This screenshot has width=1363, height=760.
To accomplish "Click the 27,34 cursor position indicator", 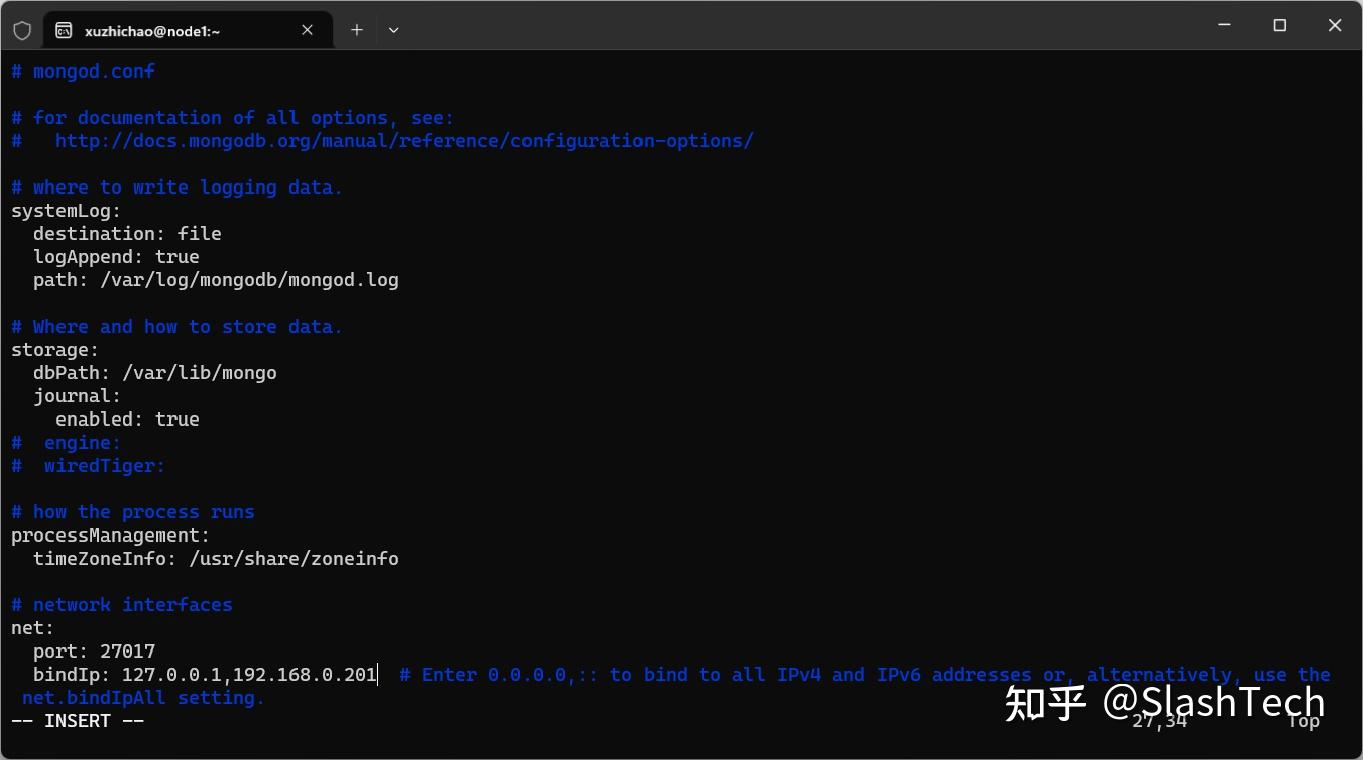I will click(x=1158, y=720).
